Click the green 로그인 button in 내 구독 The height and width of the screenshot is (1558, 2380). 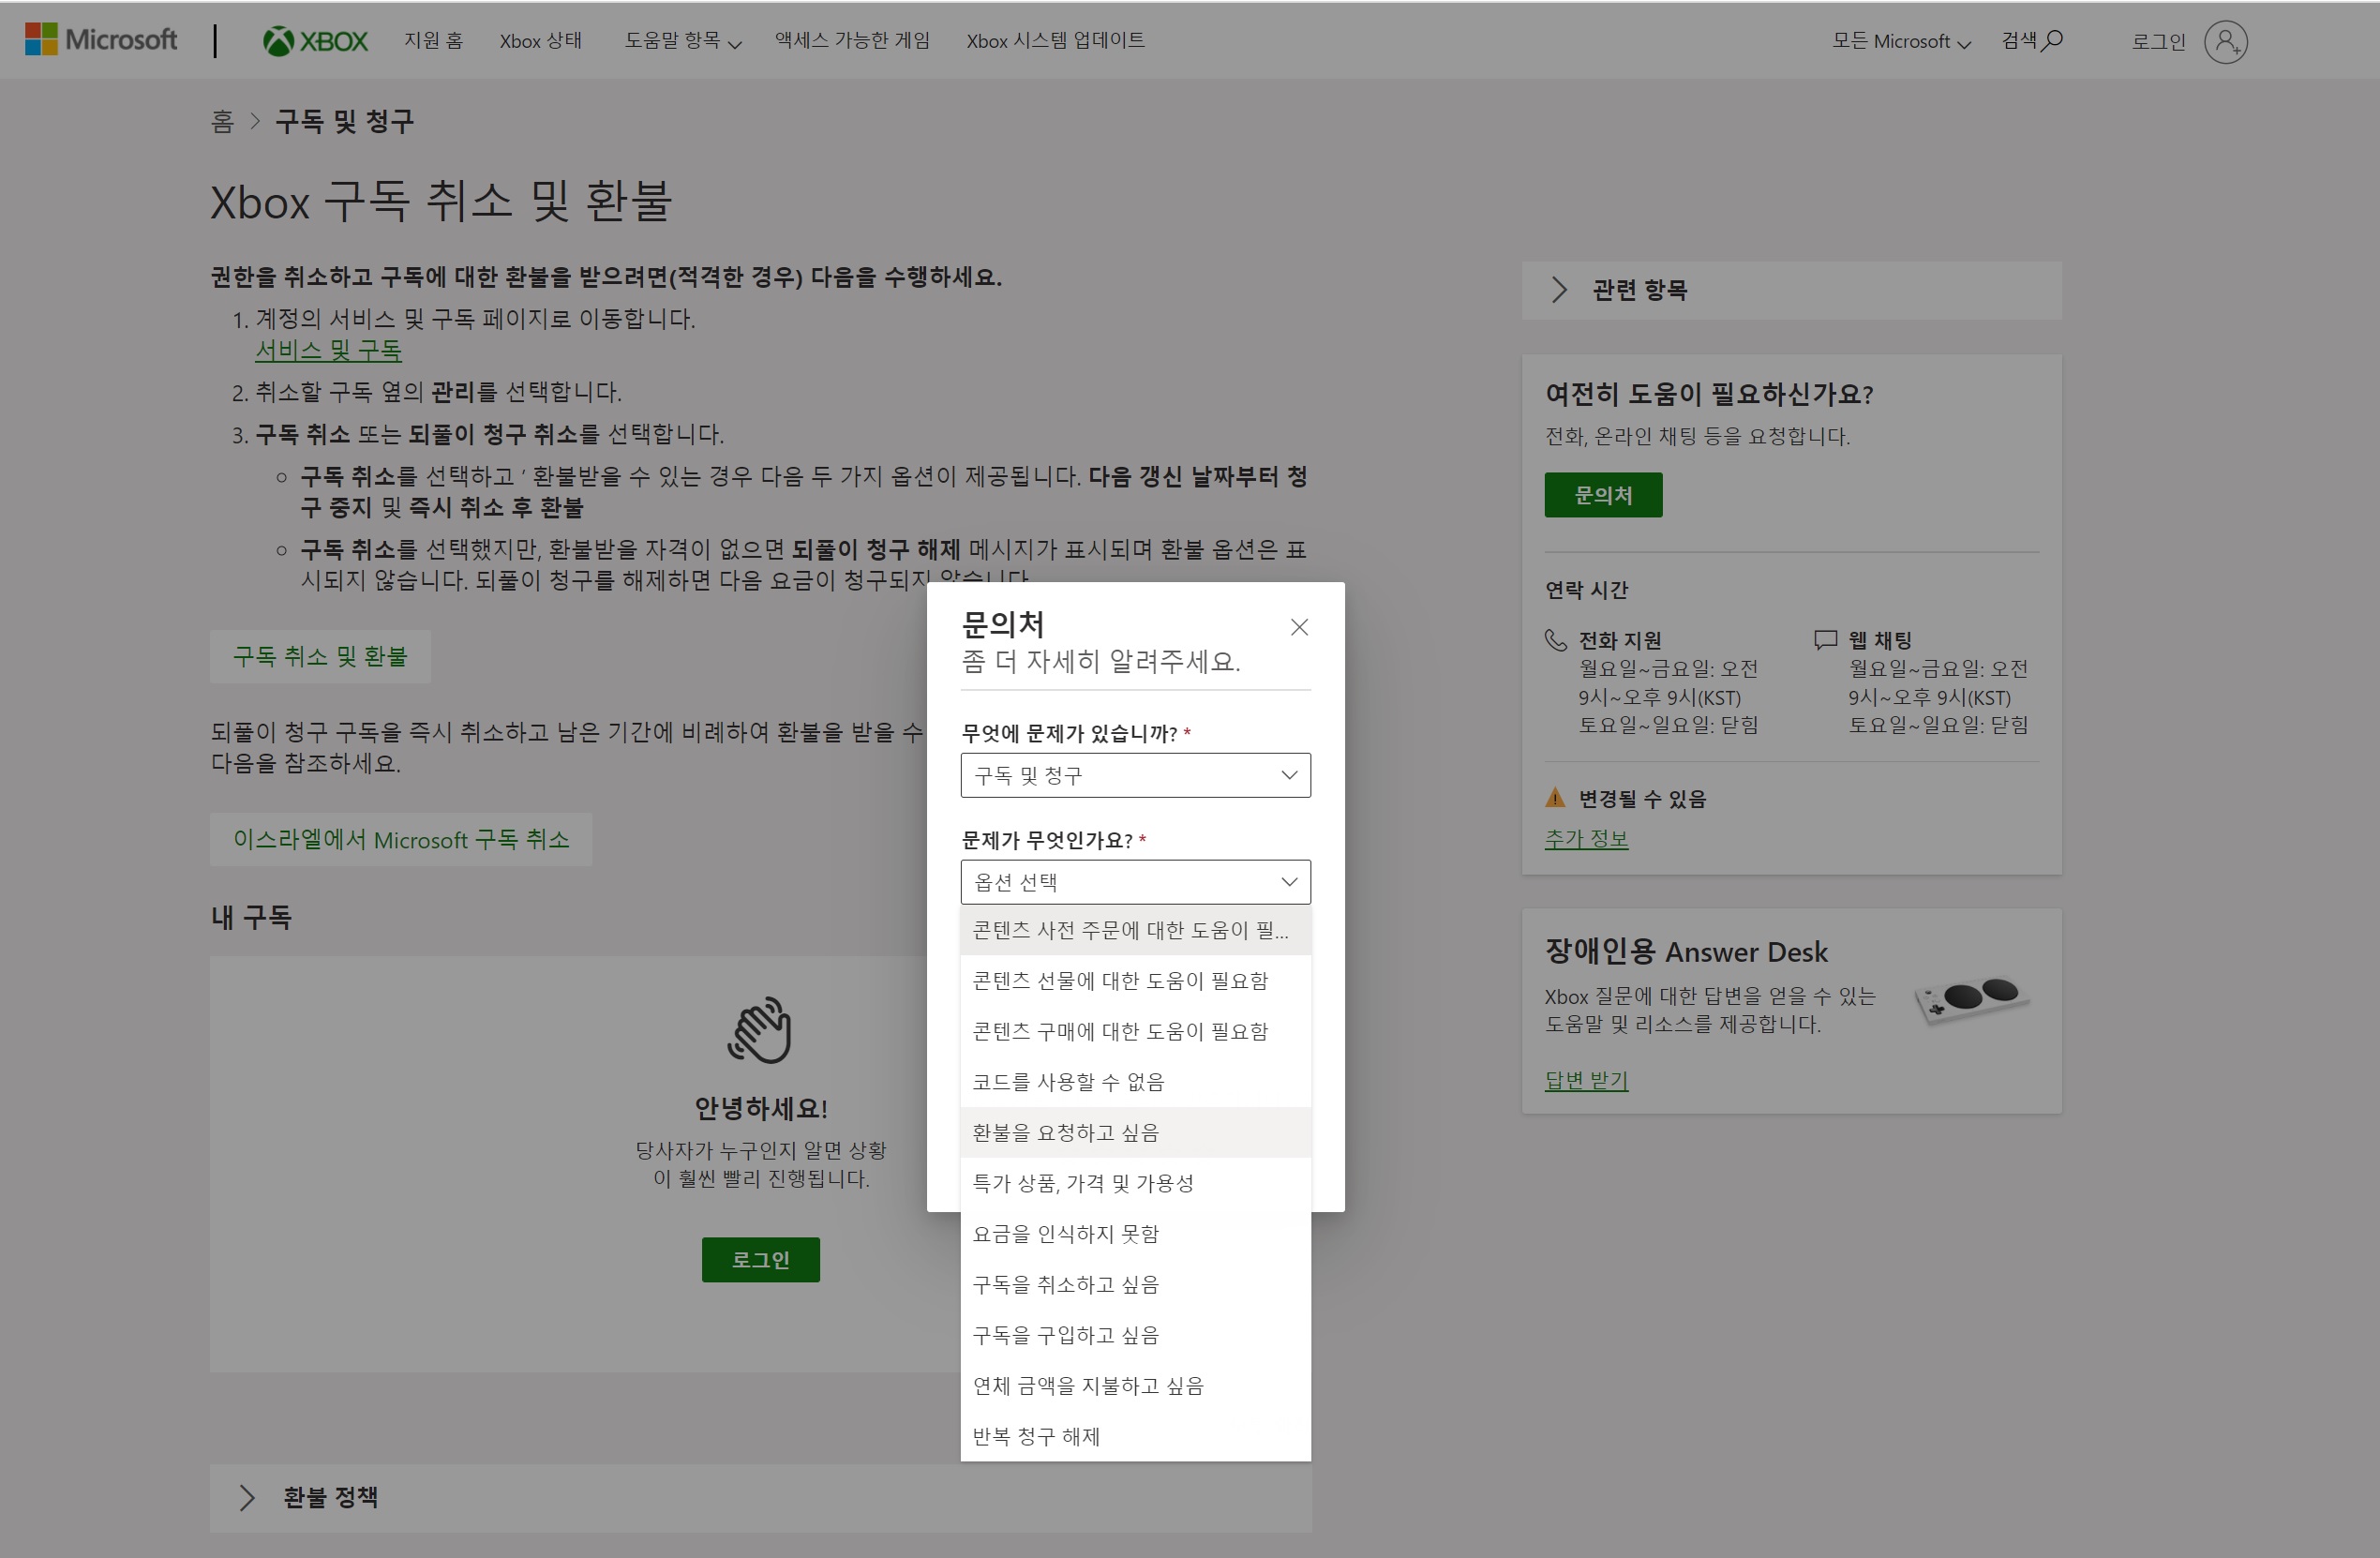760,1259
